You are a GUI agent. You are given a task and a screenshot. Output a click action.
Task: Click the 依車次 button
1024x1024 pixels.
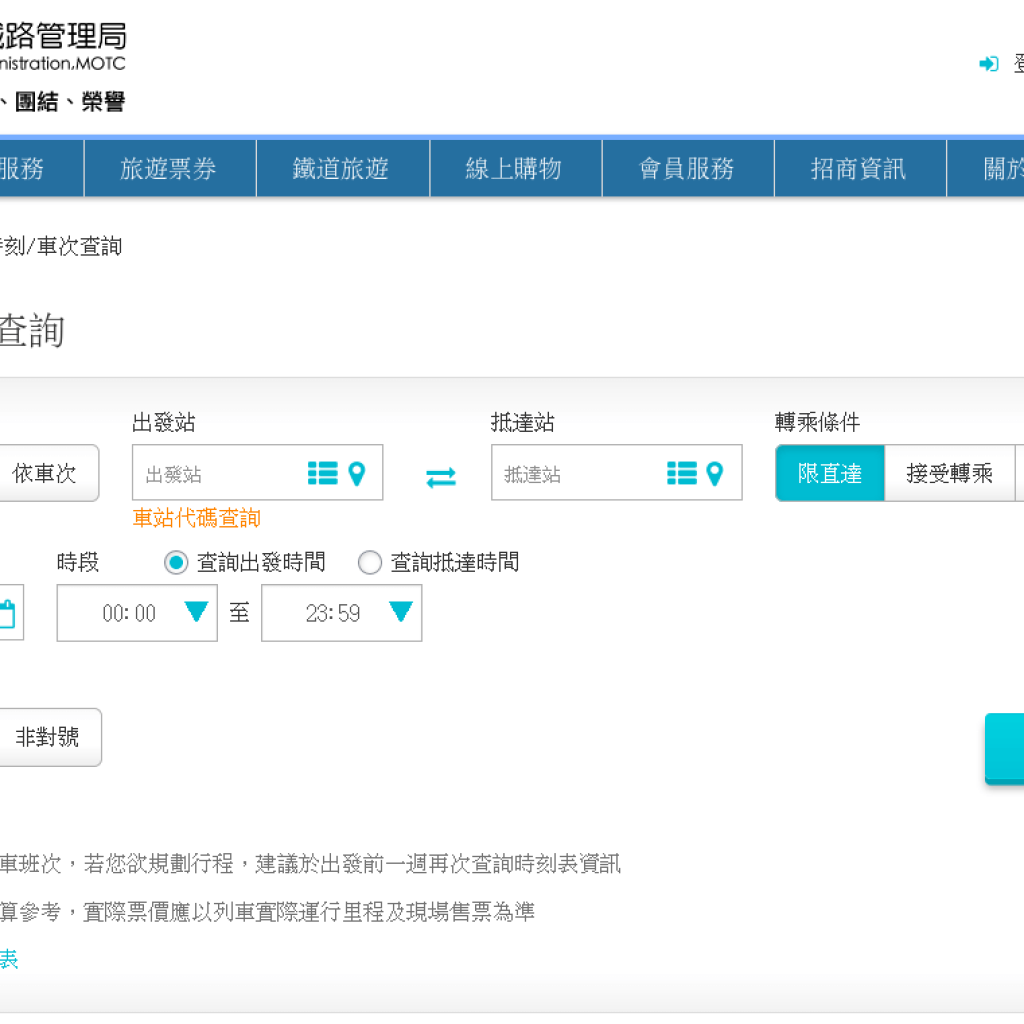[x=44, y=473]
